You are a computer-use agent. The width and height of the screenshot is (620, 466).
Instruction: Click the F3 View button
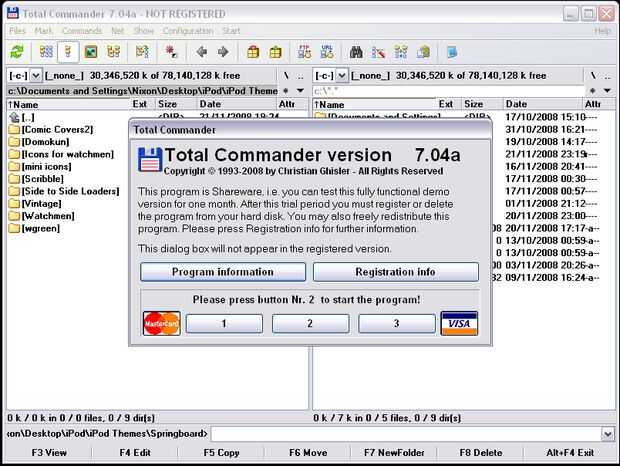[49, 453]
